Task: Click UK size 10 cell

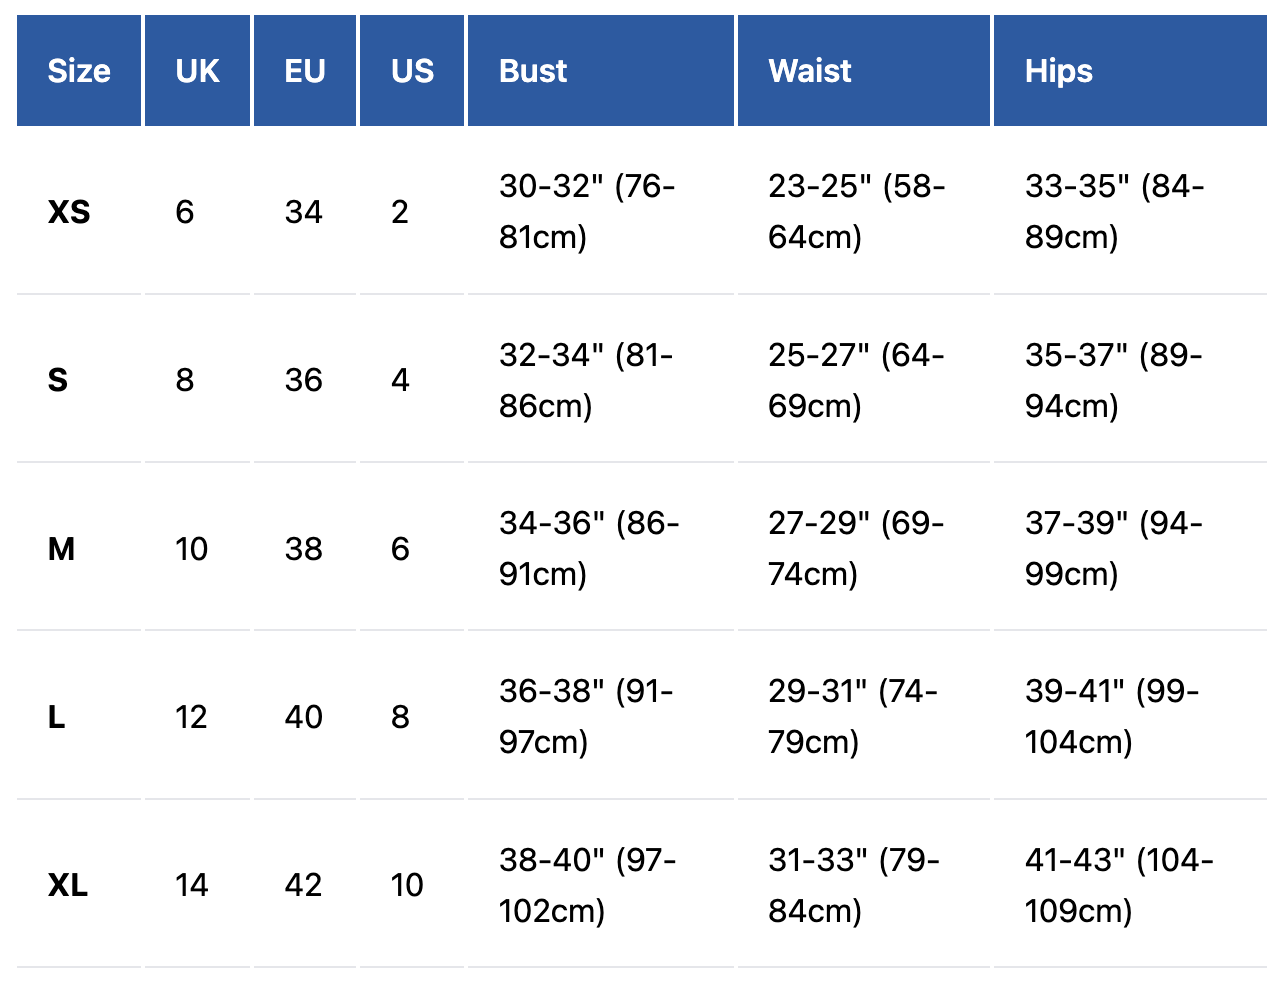Action: point(191,549)
